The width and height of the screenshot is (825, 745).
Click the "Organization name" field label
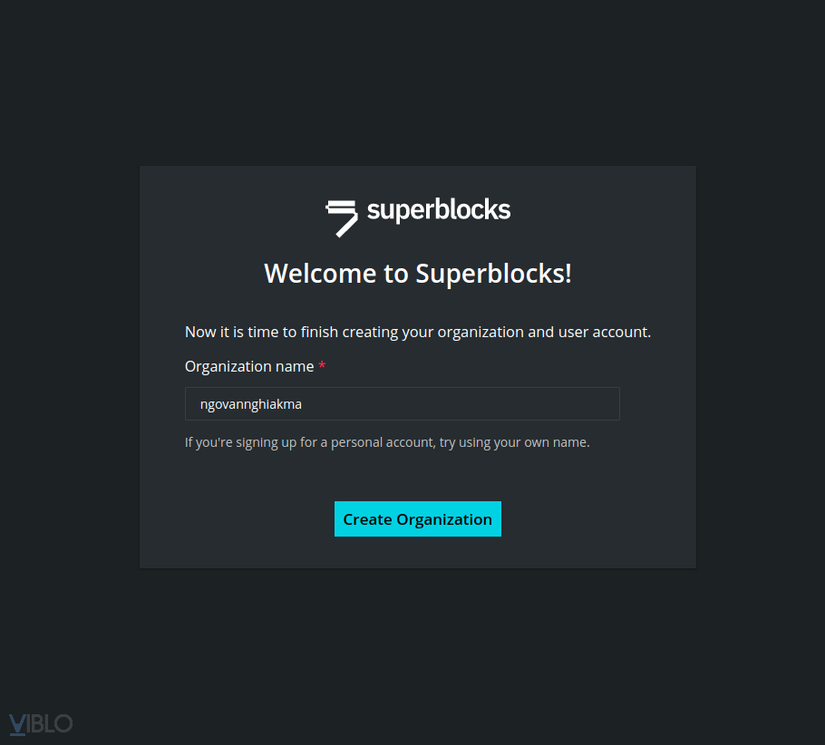coord(249,367)
